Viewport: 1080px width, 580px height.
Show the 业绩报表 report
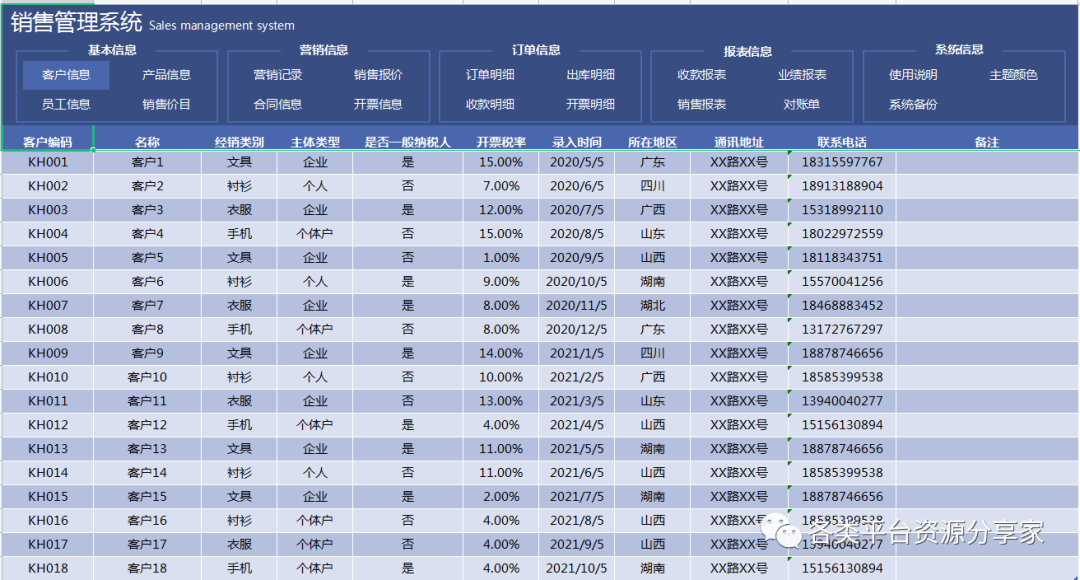802,75
